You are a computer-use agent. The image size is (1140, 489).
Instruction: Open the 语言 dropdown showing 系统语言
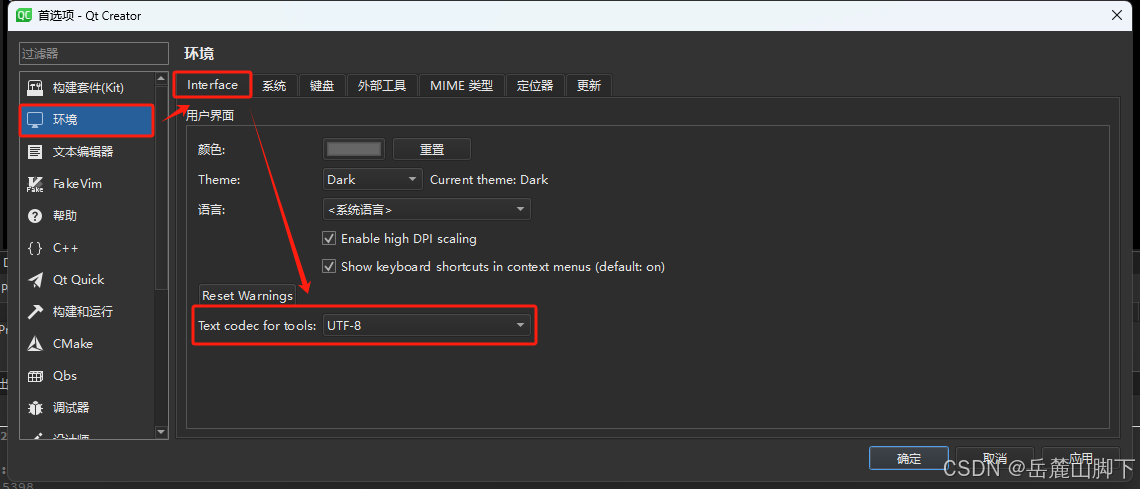[x=426, y=209]
